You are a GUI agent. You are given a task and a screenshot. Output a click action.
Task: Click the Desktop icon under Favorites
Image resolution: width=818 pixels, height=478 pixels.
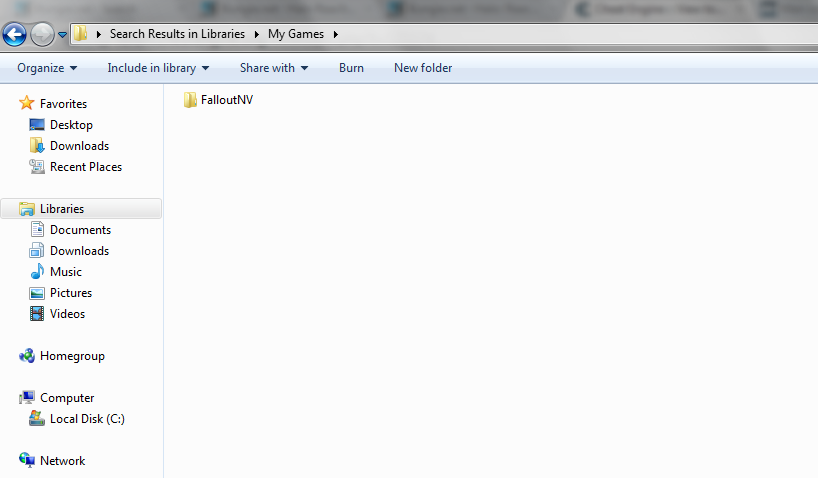[x=37, y=125]
